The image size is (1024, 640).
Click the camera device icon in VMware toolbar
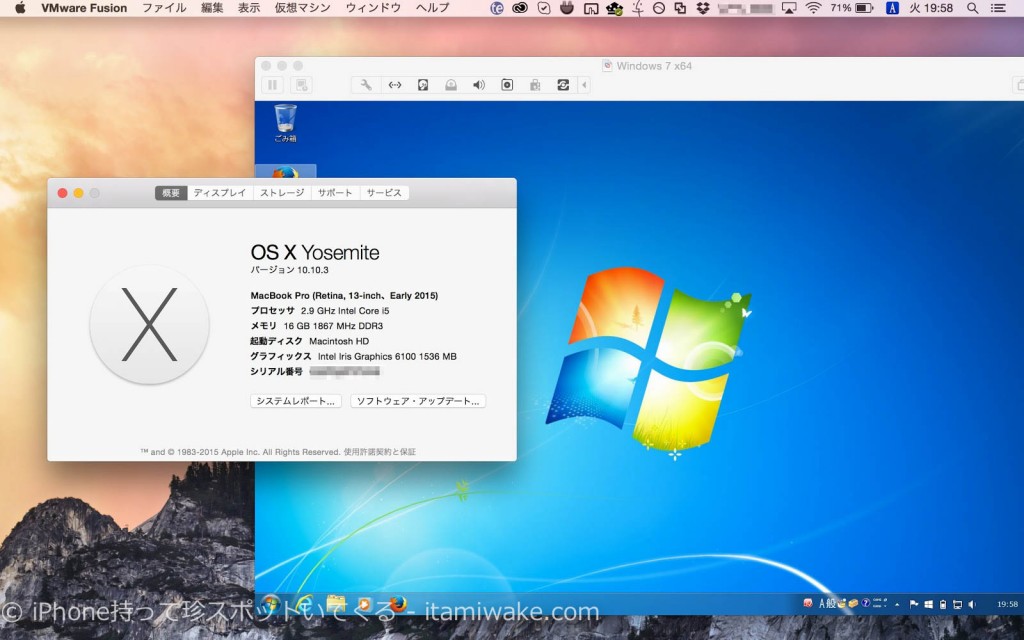click(507, 85)
